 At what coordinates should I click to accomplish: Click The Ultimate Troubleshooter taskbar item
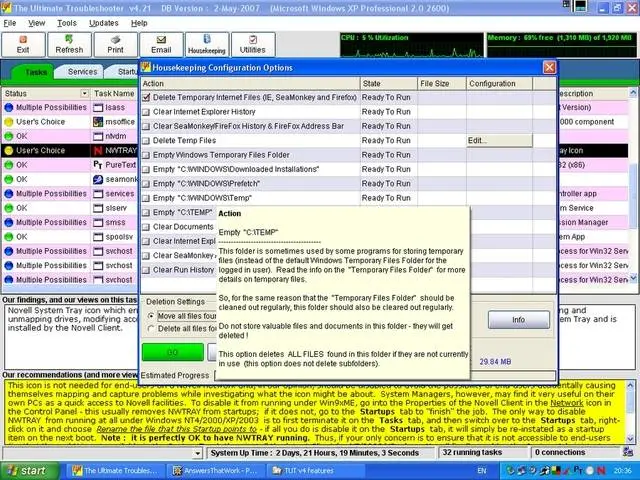116,471
